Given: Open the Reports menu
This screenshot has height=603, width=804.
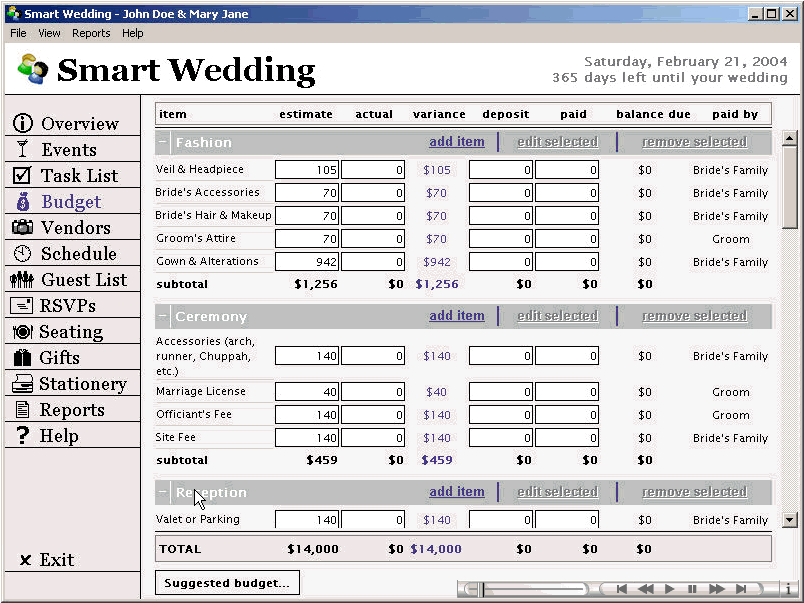Looking at the screenshot, I should (x=91, y=33).
